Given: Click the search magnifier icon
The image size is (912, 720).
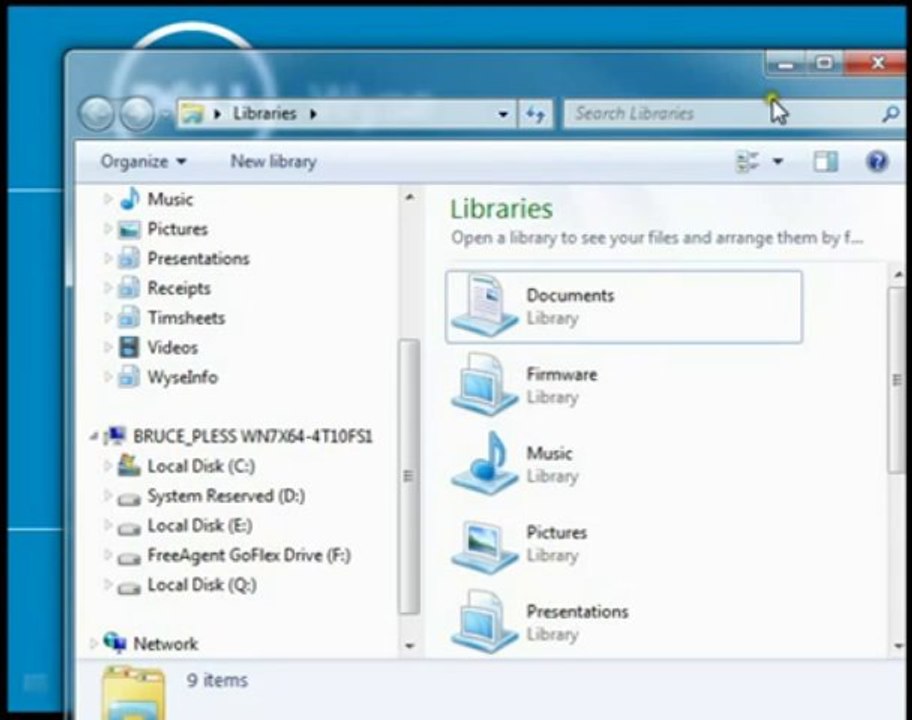Looking at the screenshot, I should pyautogui.click(x=890, y=114).
